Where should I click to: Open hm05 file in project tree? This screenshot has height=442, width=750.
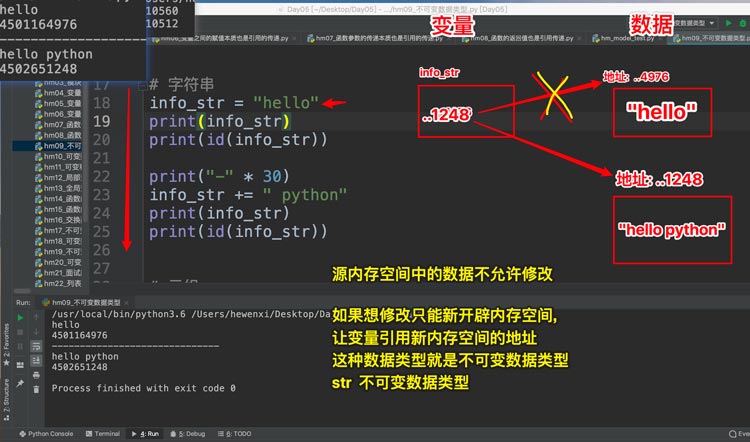pos(58,103)
